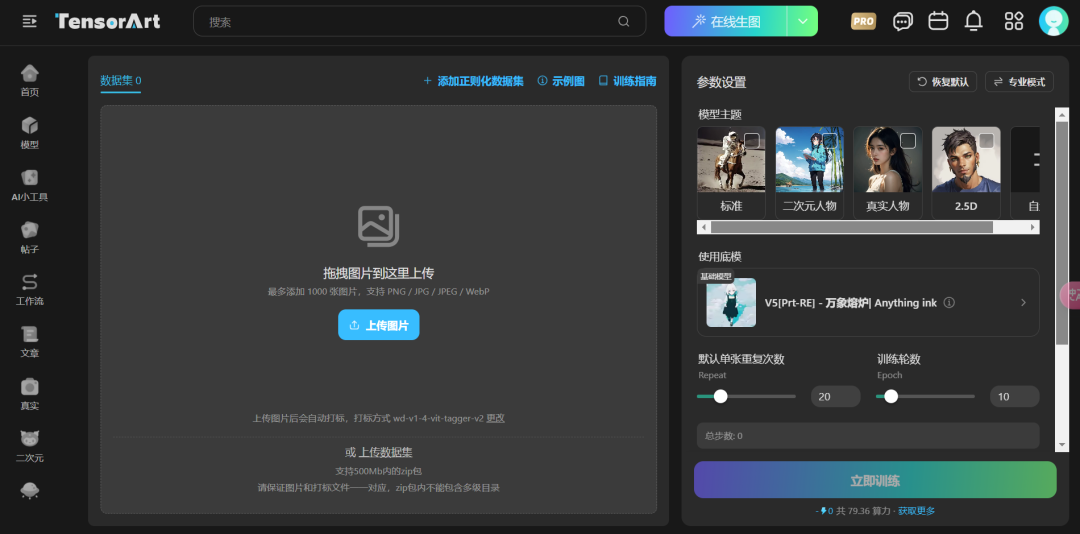
Task: Click the 上传图片 upload button
Action: tap(379, 325)
